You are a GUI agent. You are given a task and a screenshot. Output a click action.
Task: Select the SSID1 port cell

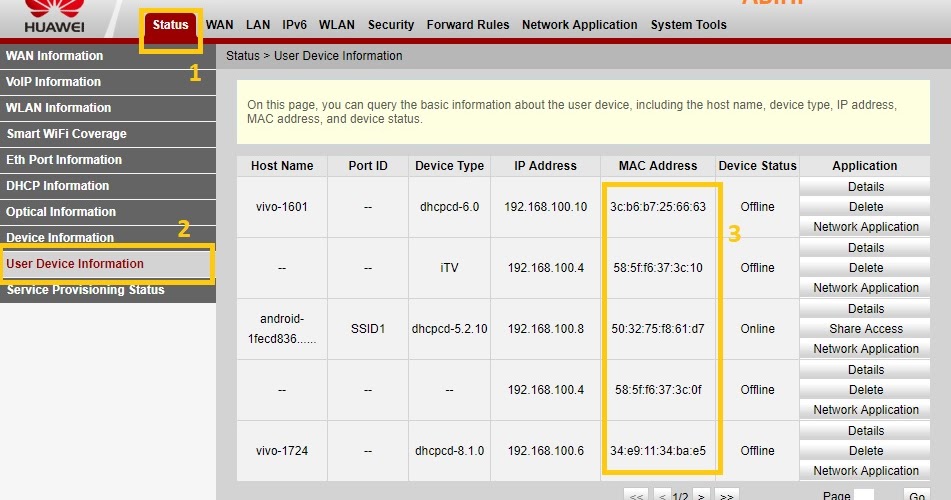(368, 329)
